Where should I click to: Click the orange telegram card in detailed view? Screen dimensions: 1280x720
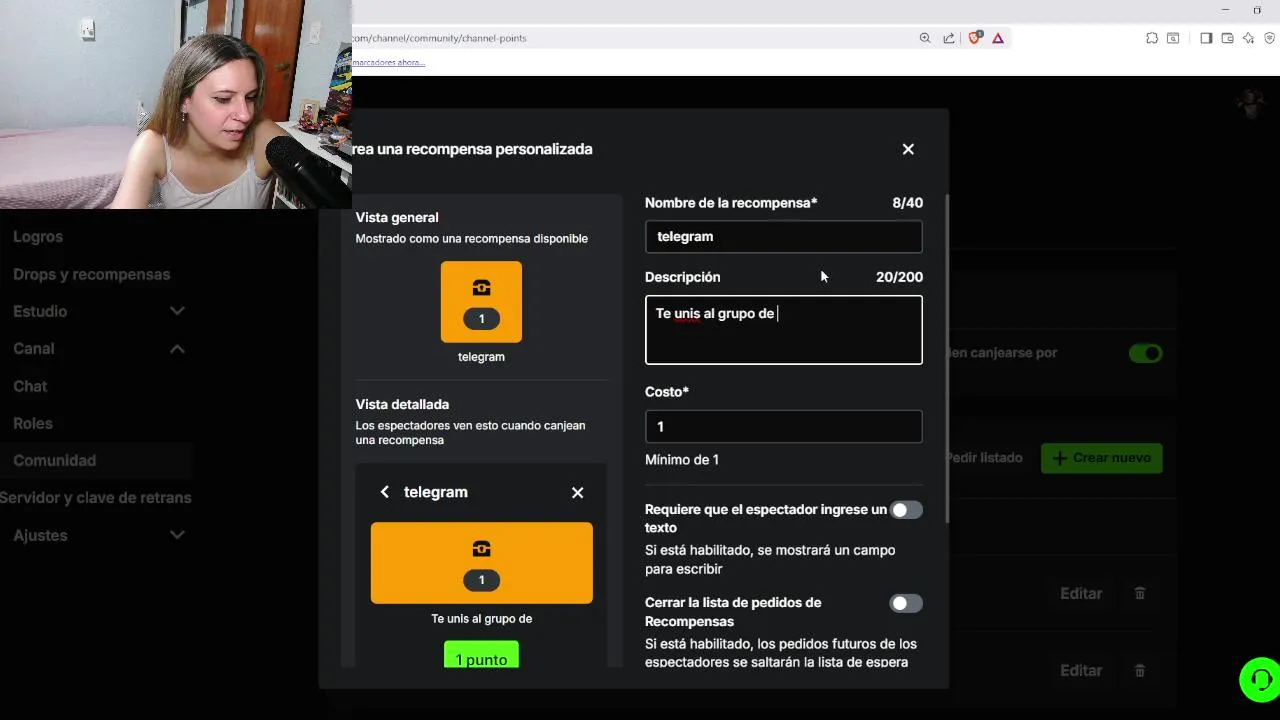(x=481, y=563)
